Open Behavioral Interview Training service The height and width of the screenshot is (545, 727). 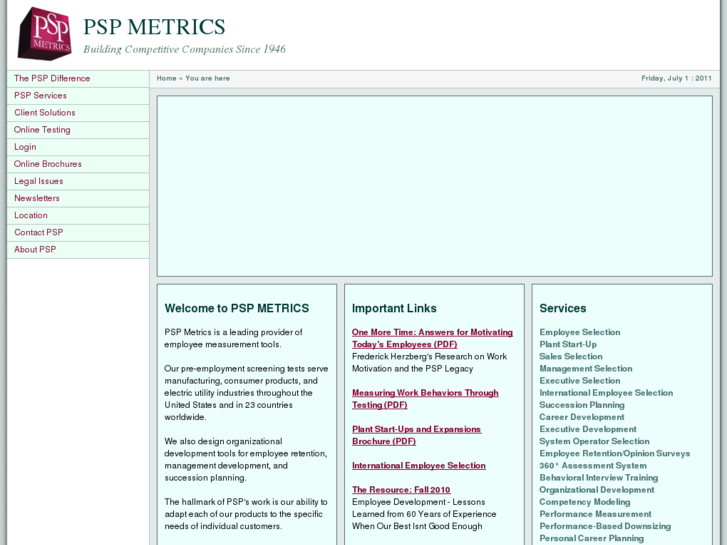point(599,478)
